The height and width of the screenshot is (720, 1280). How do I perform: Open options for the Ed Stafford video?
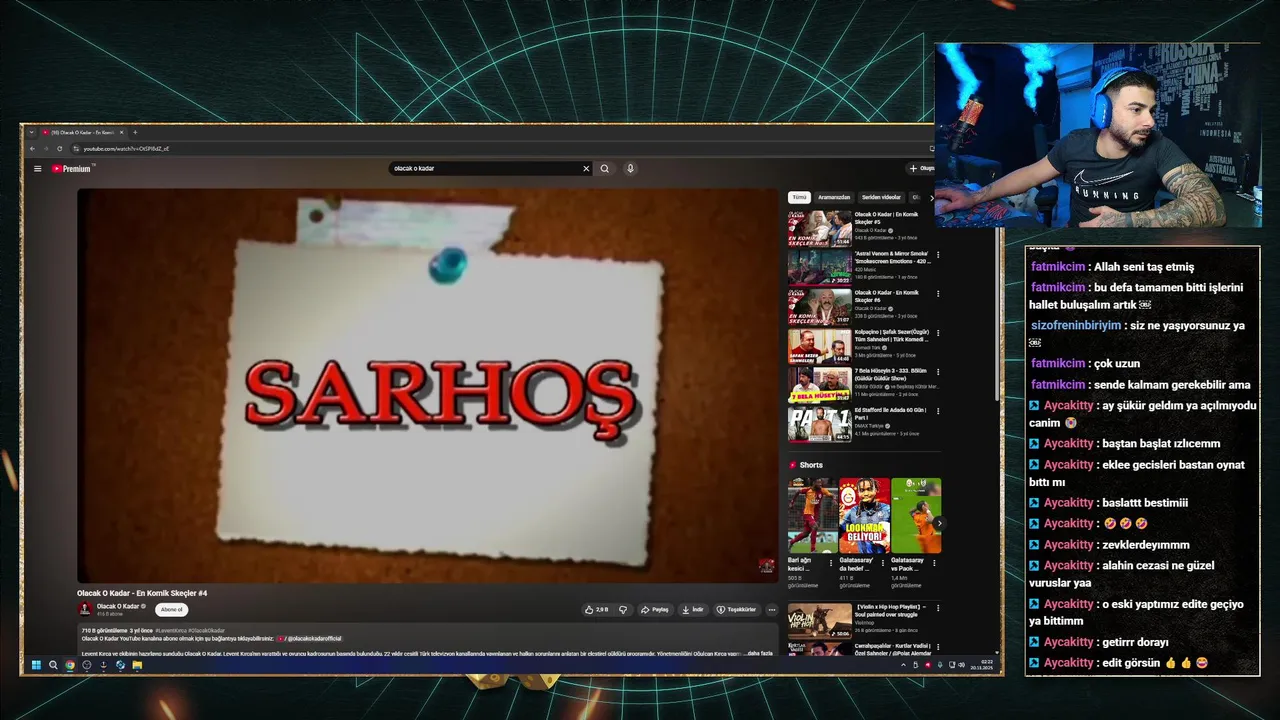[938, 410]
